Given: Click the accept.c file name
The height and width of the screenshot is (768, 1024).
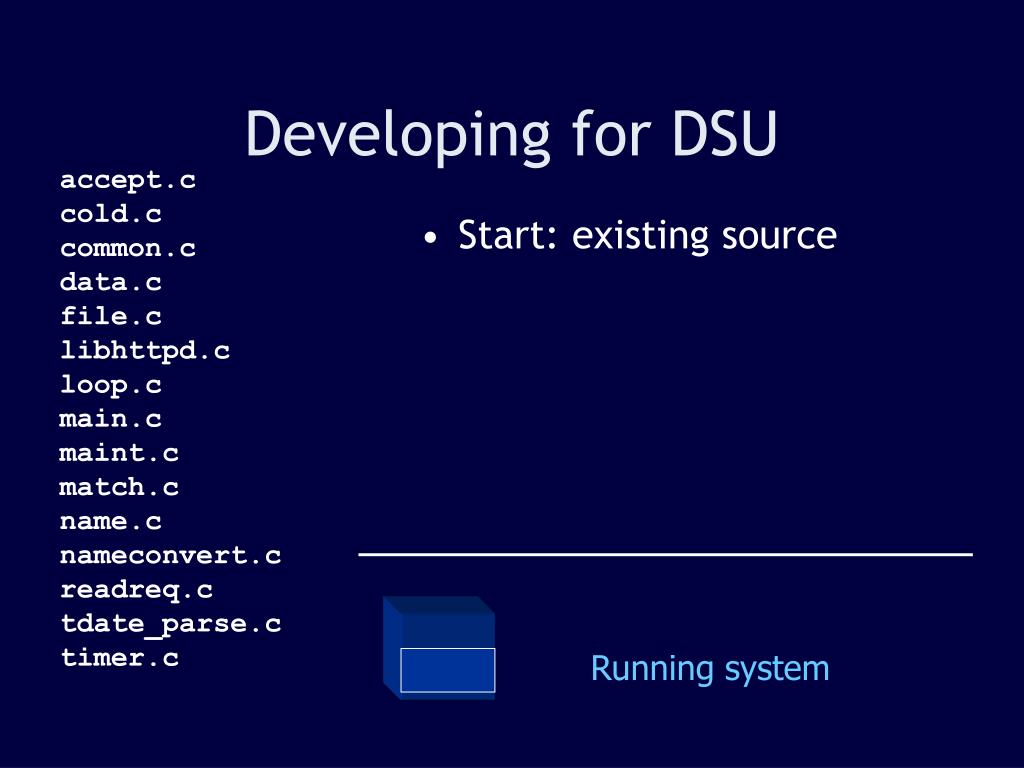Looking at the screenshot, I should [128, 180].
